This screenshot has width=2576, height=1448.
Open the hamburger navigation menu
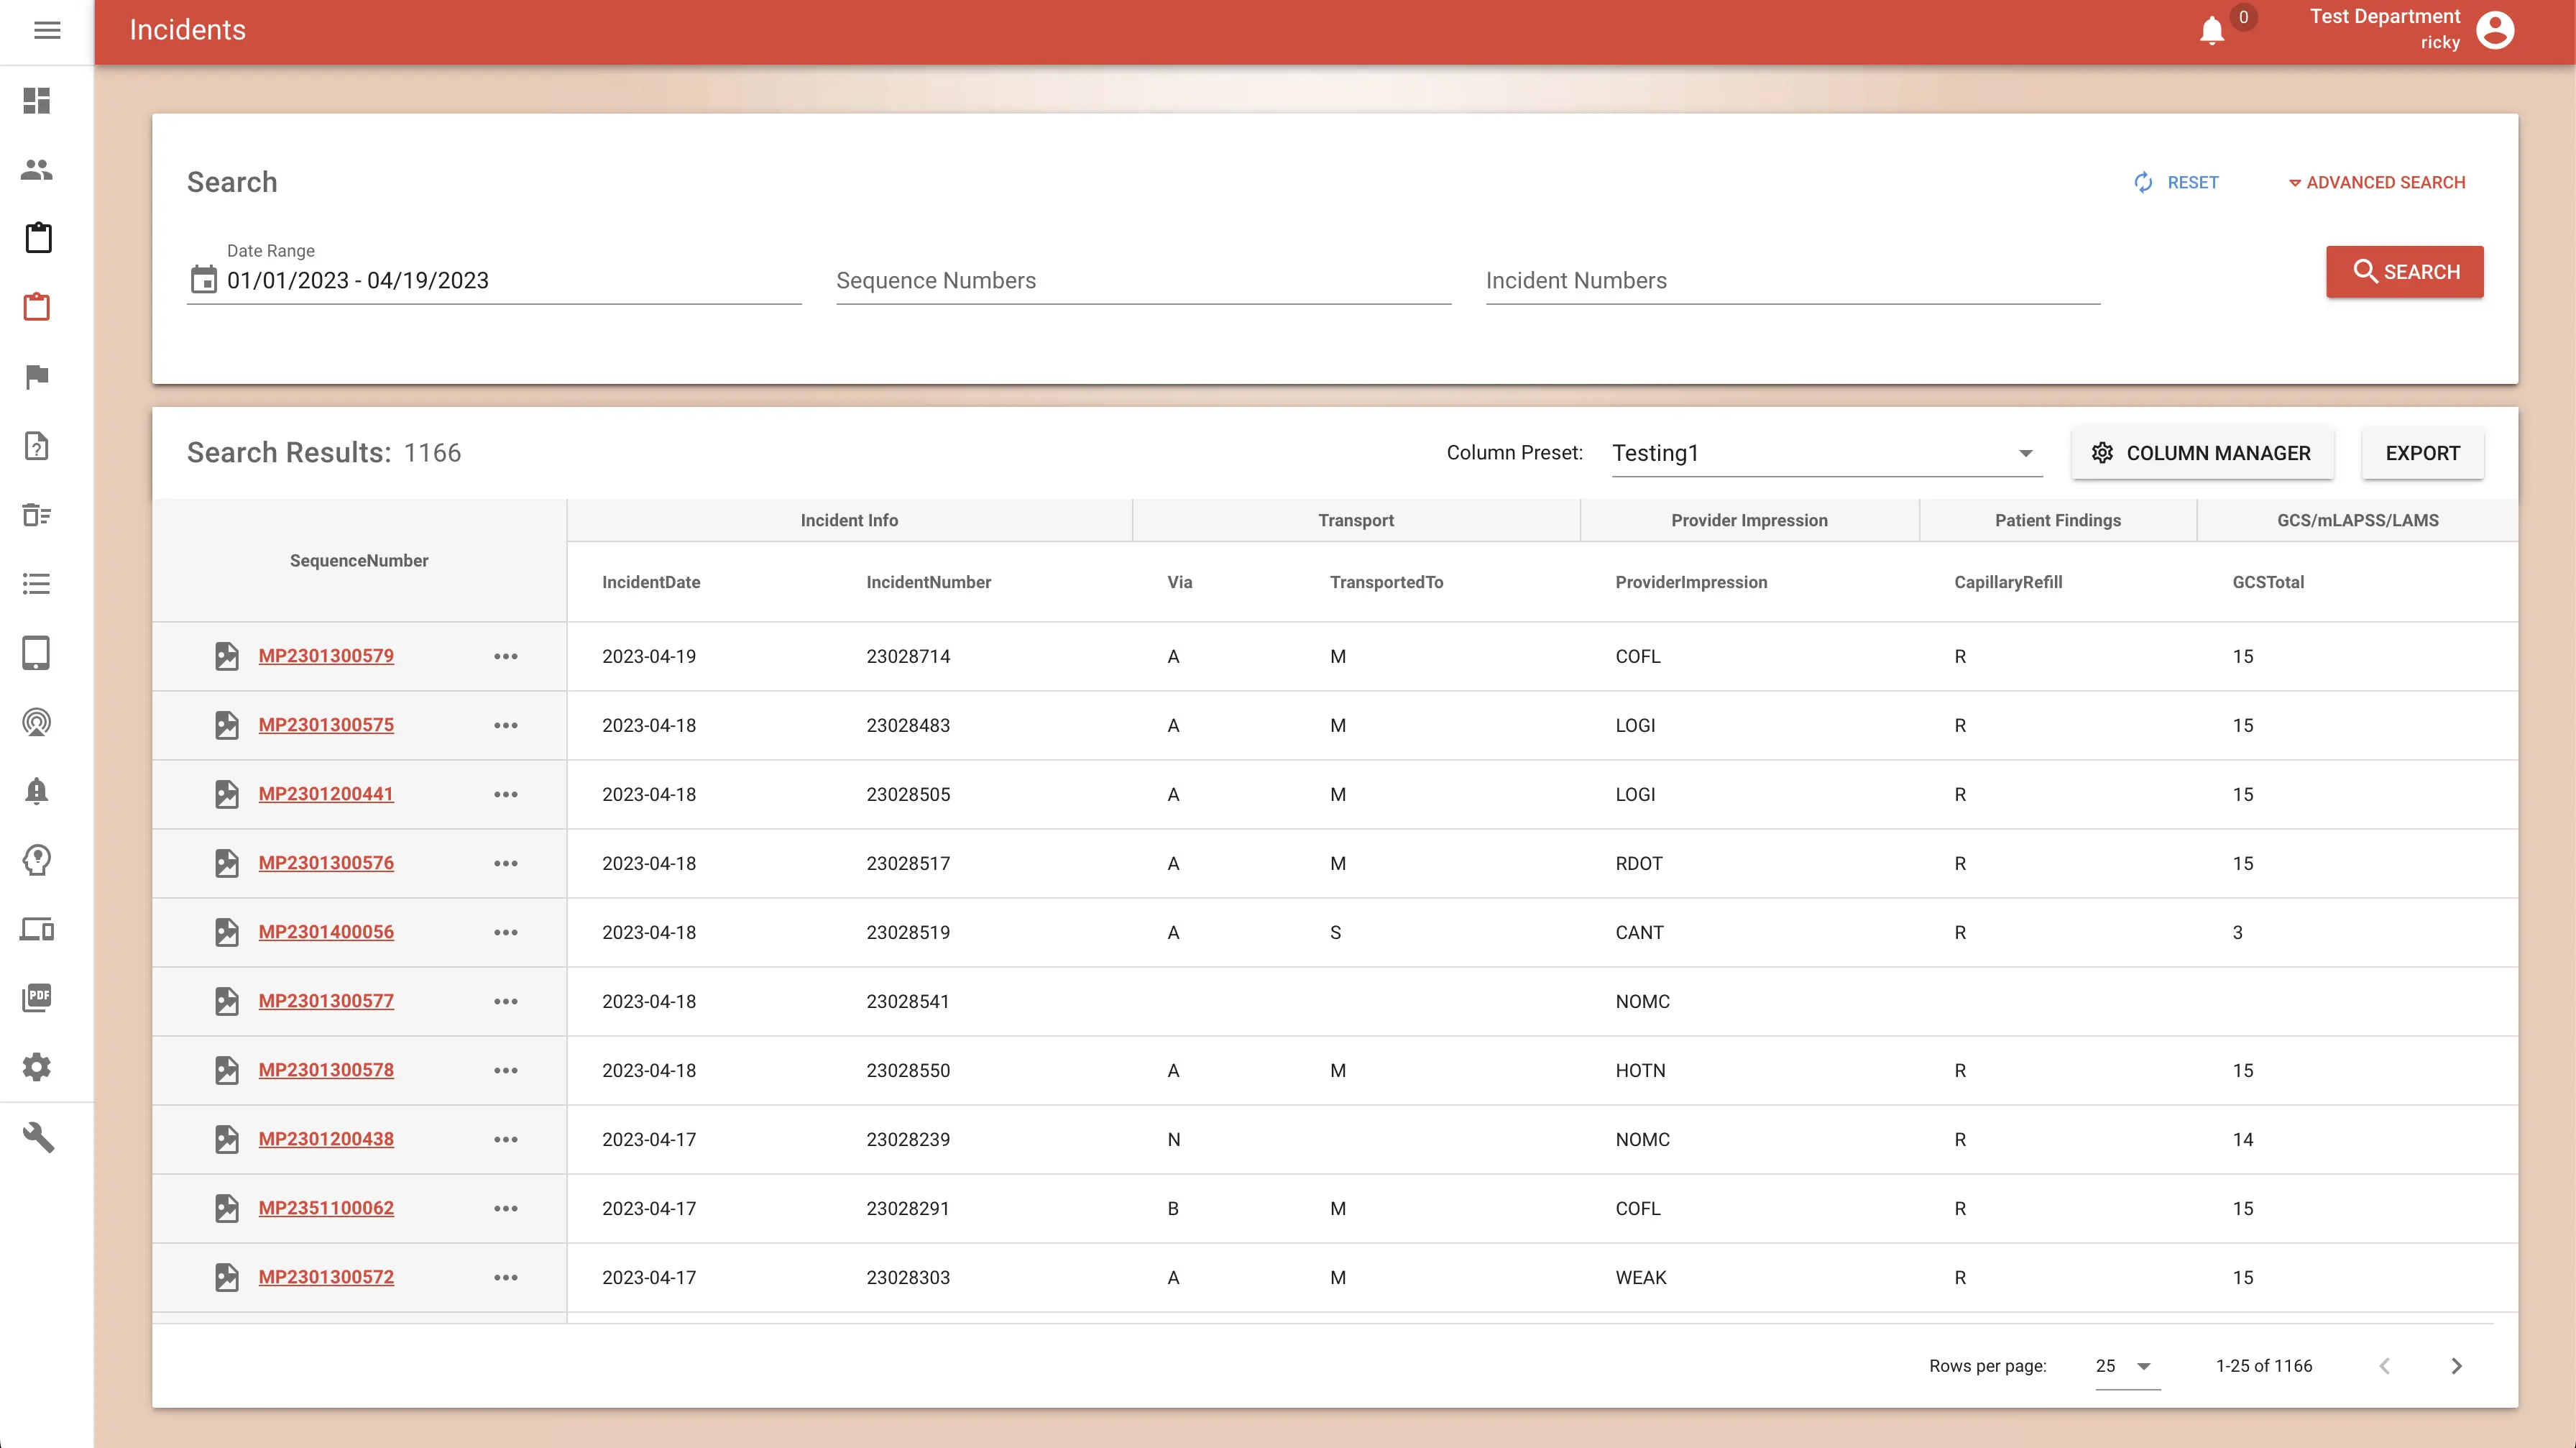pyautogui.click(x=47, y=30)
